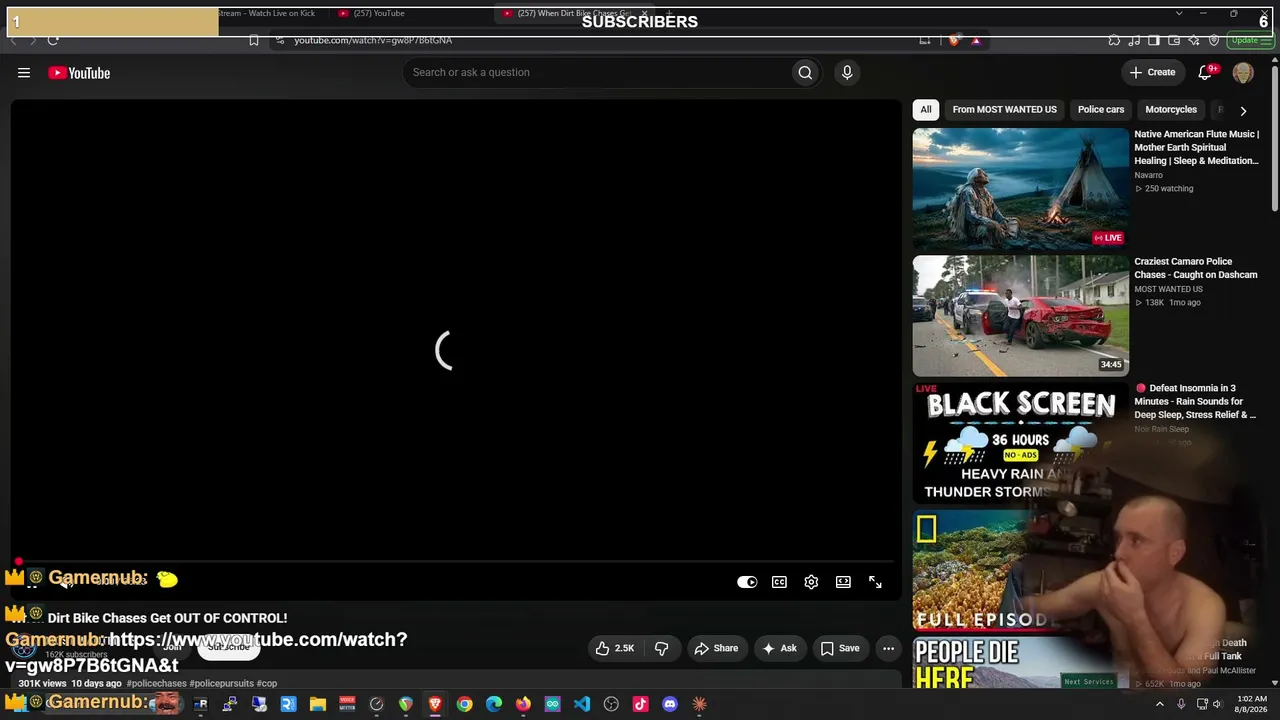Go to the YouTube home logo
1280x720 pixels.
pyautogui.click(x=79, y=73)
